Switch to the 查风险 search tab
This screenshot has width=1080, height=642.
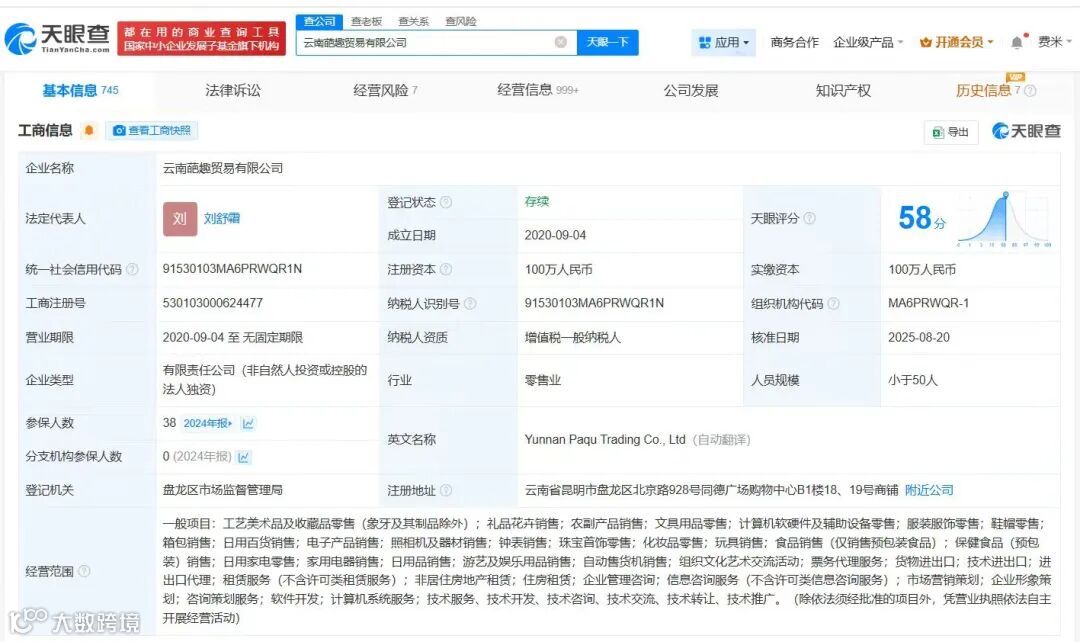click(461, 21)
